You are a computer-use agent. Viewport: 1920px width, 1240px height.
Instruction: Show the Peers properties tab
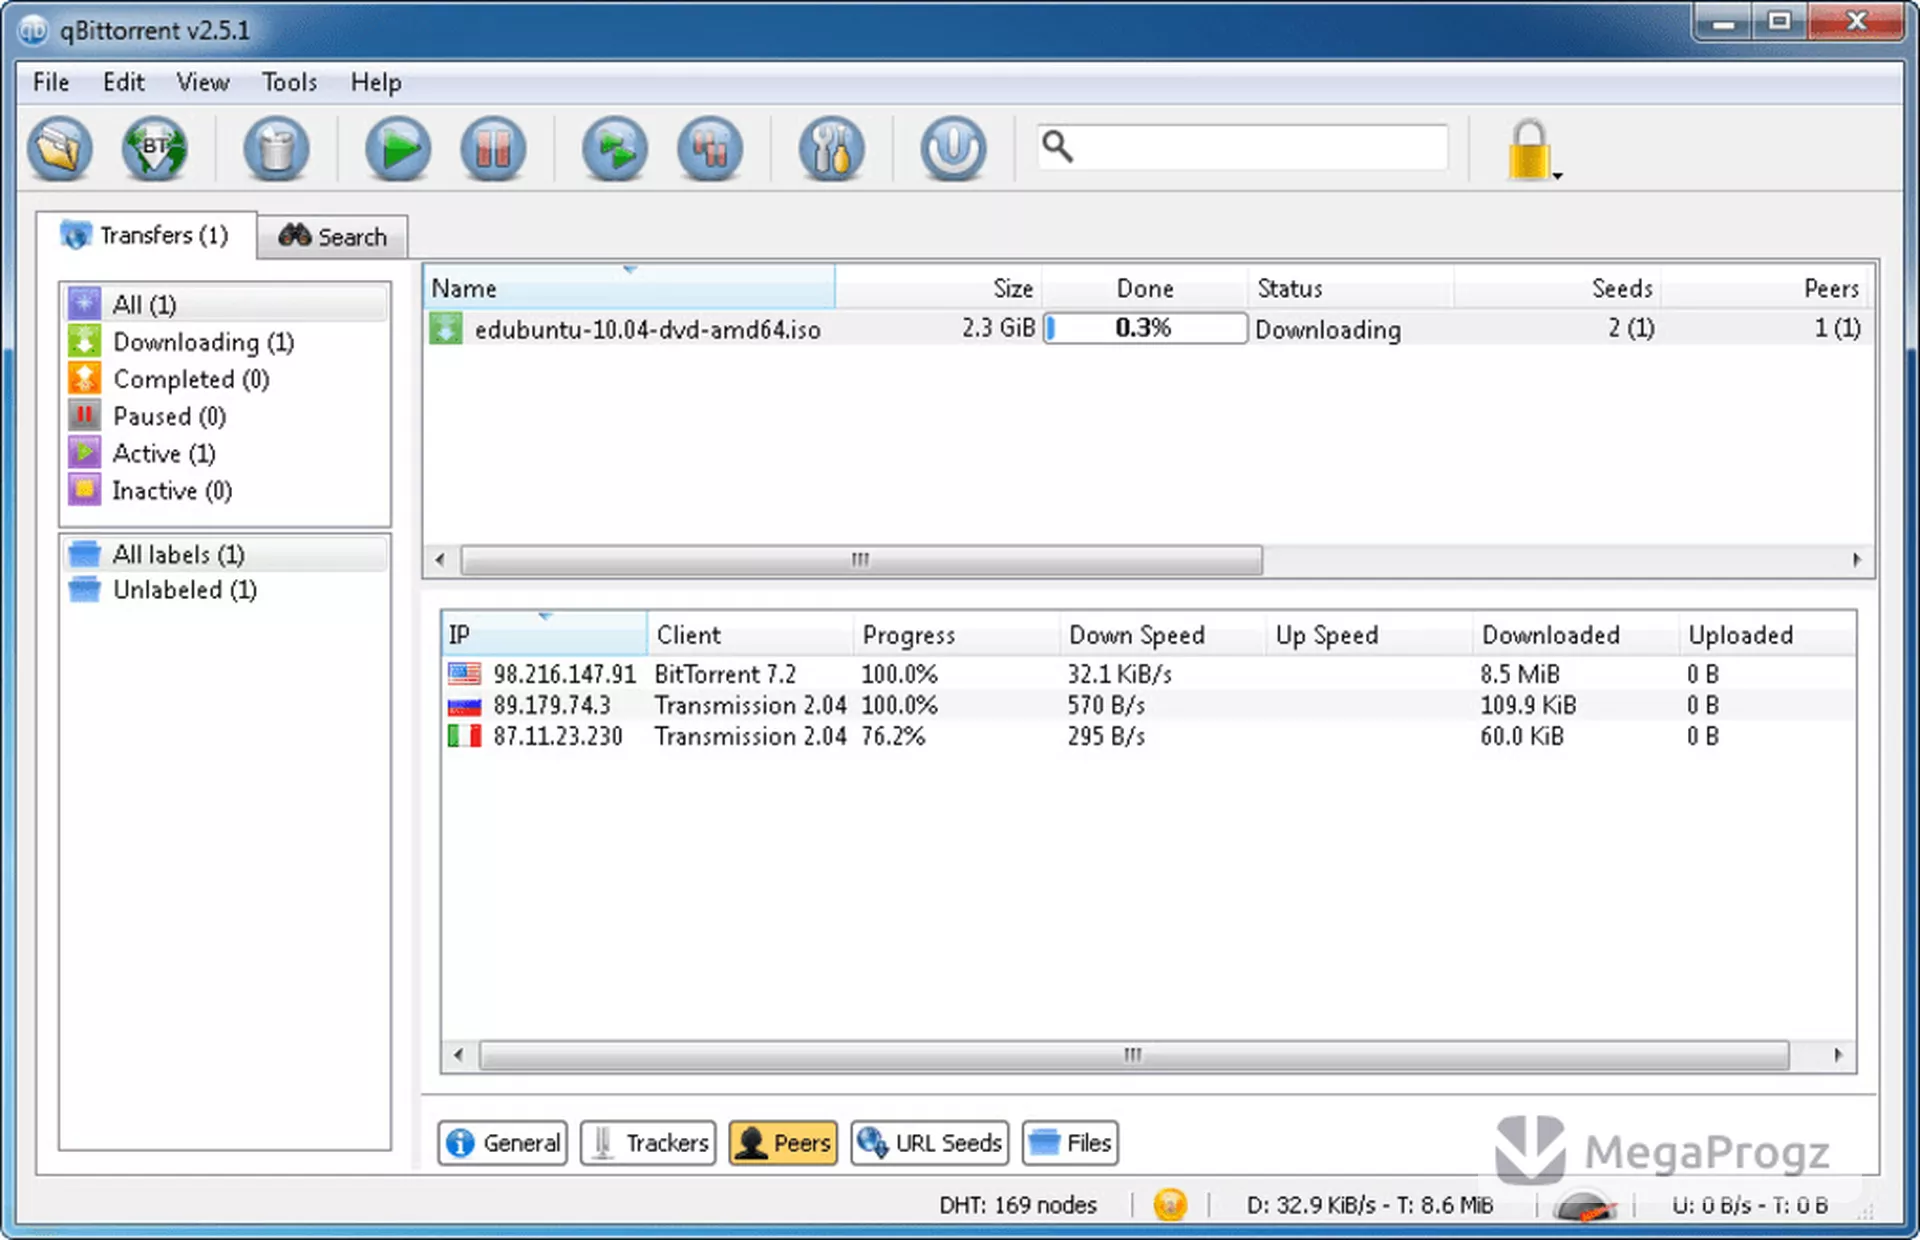click(x=783, y=1143)
